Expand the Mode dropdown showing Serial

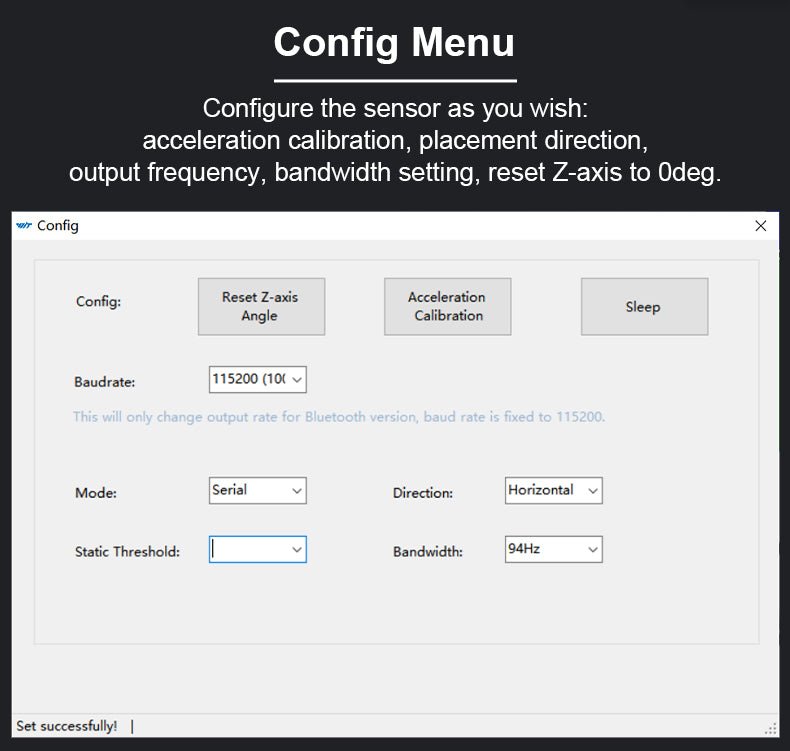[257, 491]
